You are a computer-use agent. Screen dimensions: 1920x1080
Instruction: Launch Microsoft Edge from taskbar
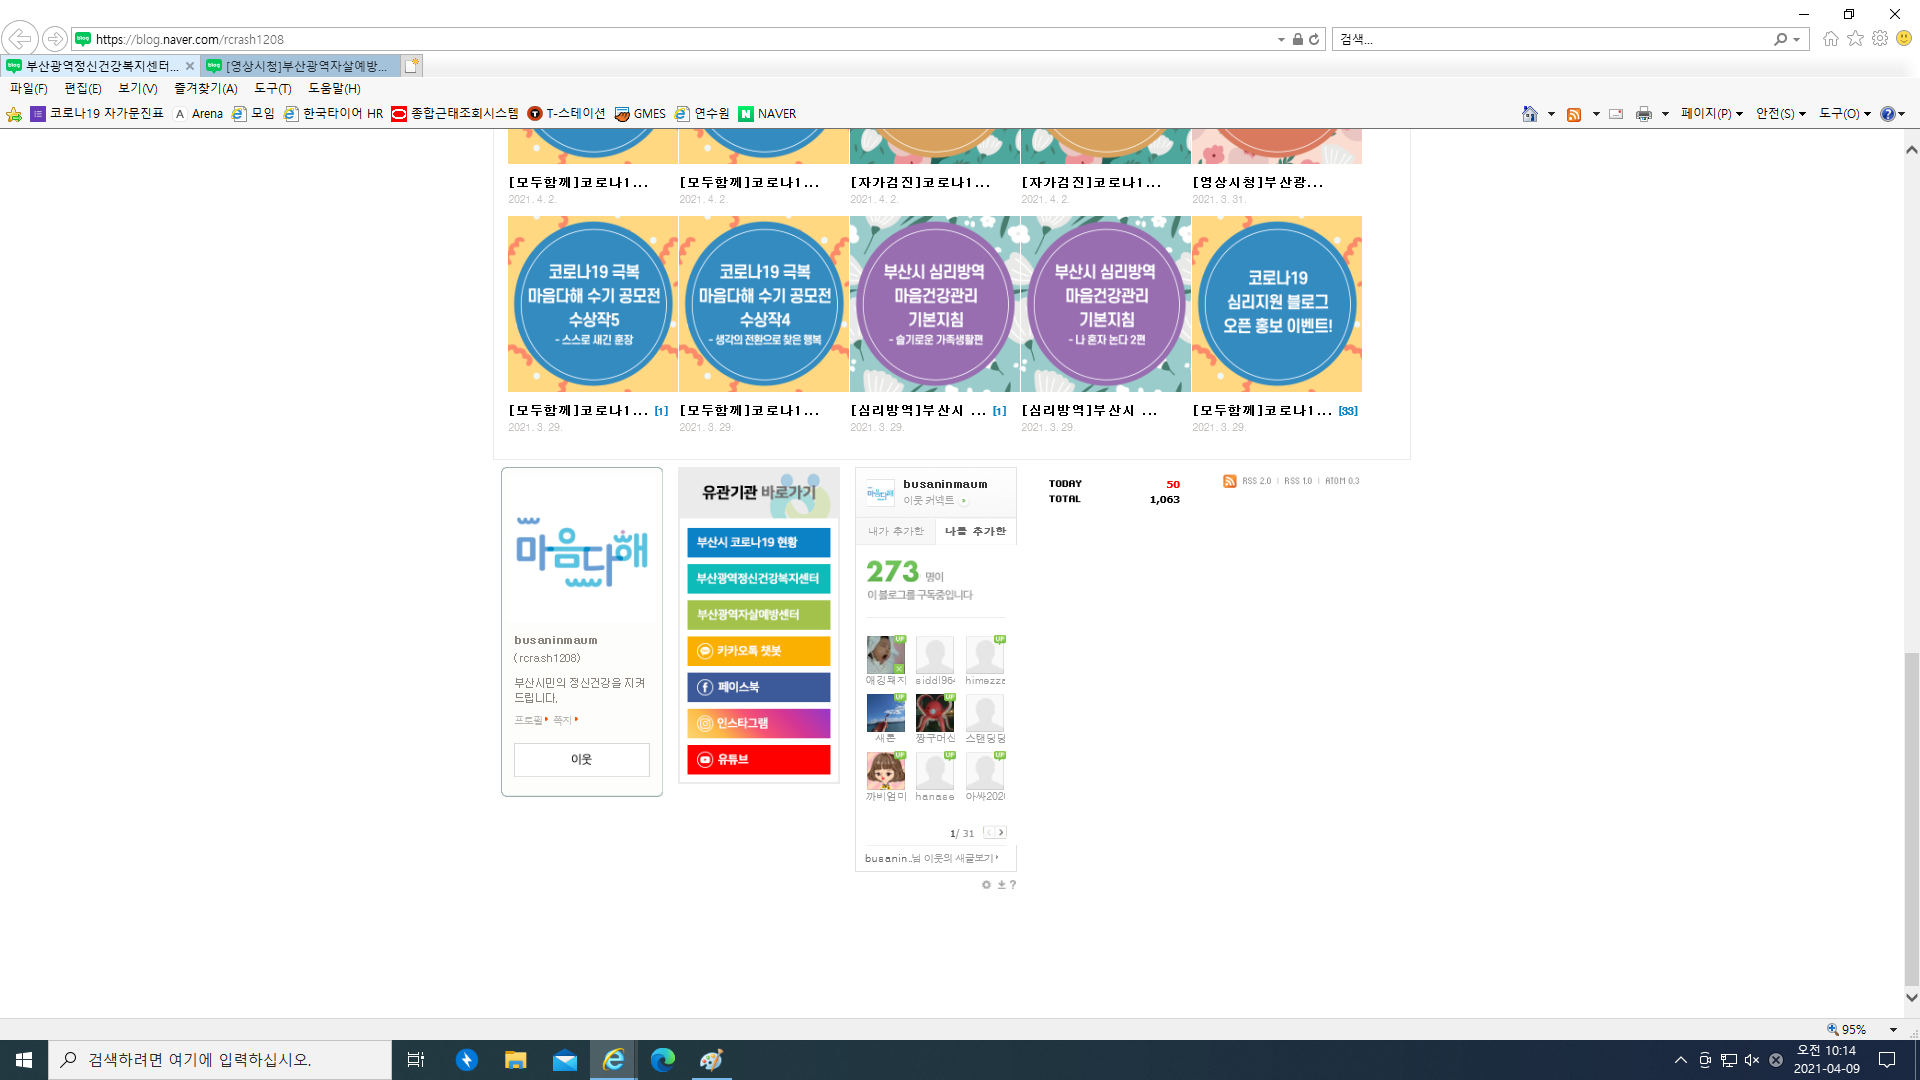click(x=662, y=1060)
